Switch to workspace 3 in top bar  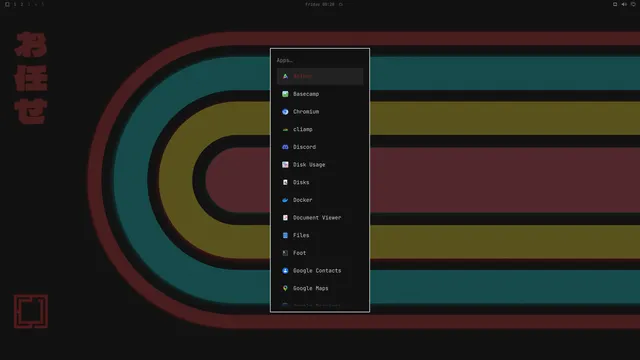[29, 4]
